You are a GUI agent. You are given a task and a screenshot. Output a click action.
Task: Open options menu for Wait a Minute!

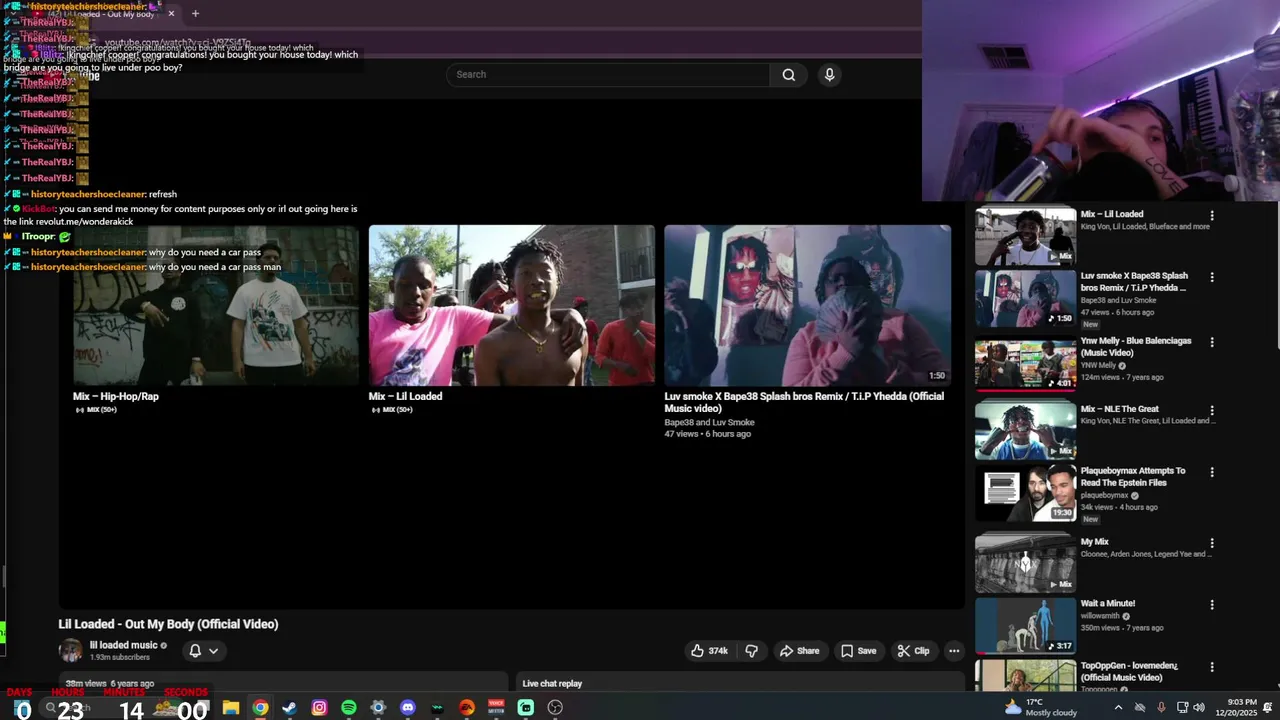(x=1212, y=605)
